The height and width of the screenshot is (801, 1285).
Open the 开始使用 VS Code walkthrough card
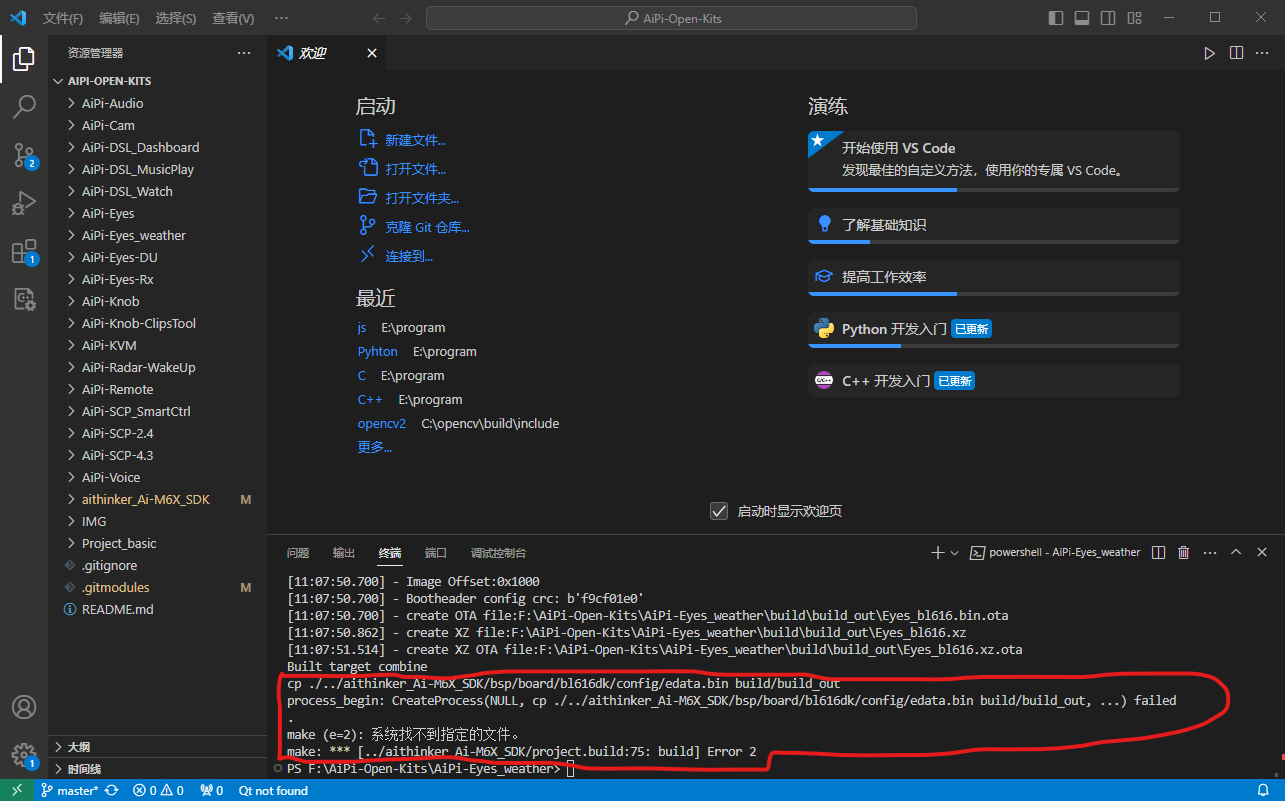click(993, 160)
